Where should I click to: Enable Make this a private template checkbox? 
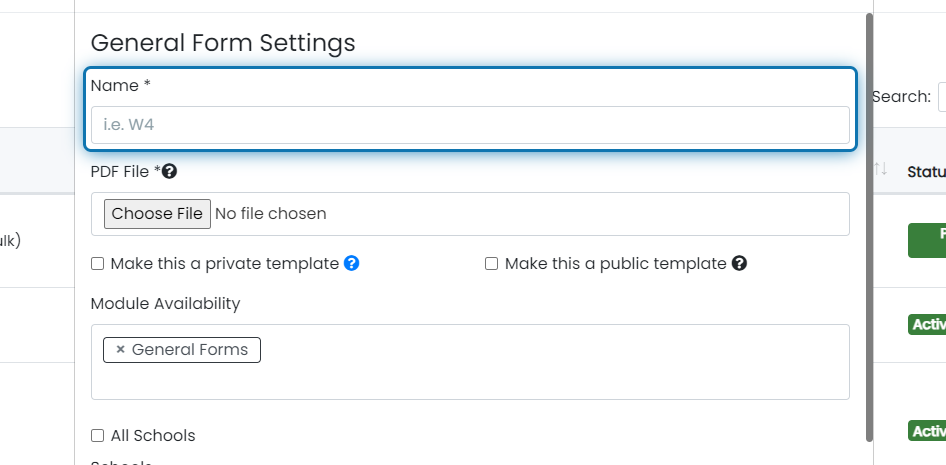(97, 264)
